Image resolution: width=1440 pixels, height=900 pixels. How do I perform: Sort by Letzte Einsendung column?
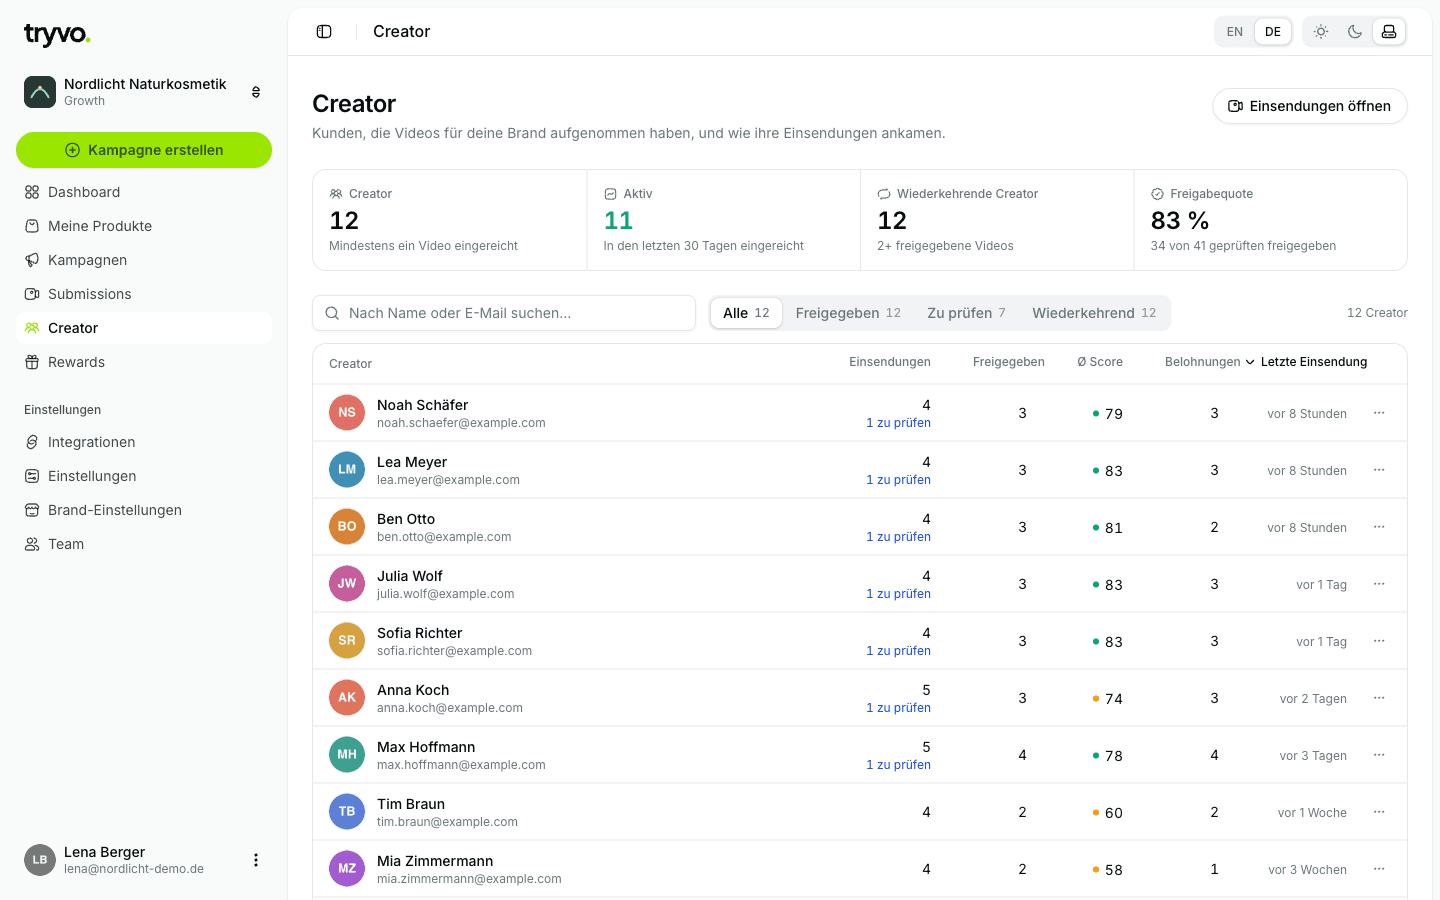tap(1306, 362)
